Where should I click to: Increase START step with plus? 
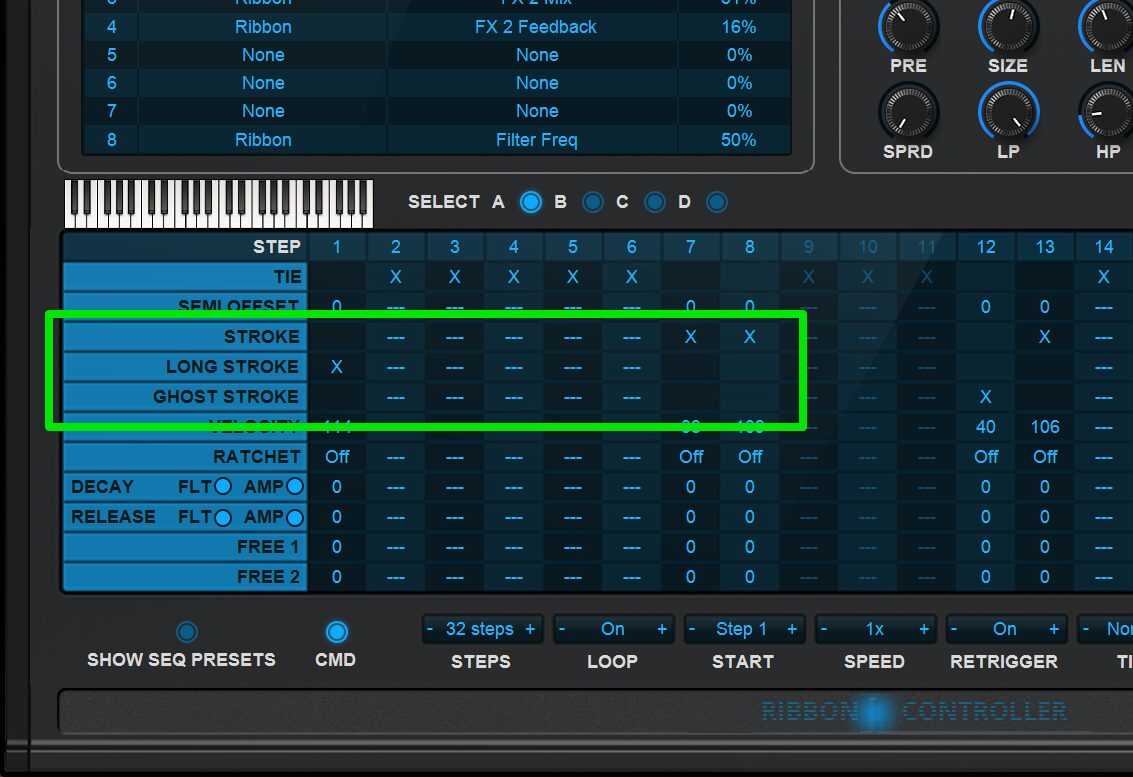tap(792, 629)
